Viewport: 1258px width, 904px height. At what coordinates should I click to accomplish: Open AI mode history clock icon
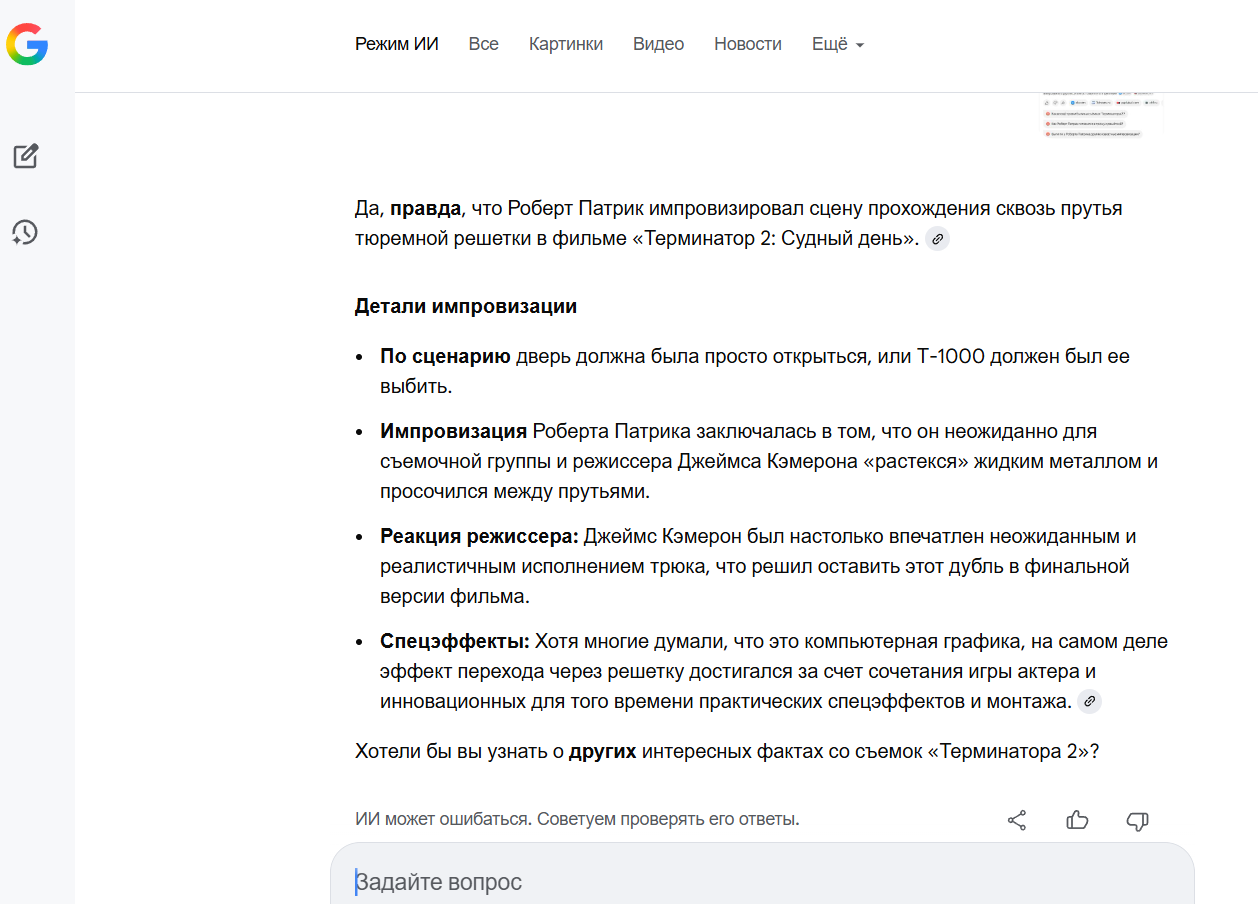(25, 233)
